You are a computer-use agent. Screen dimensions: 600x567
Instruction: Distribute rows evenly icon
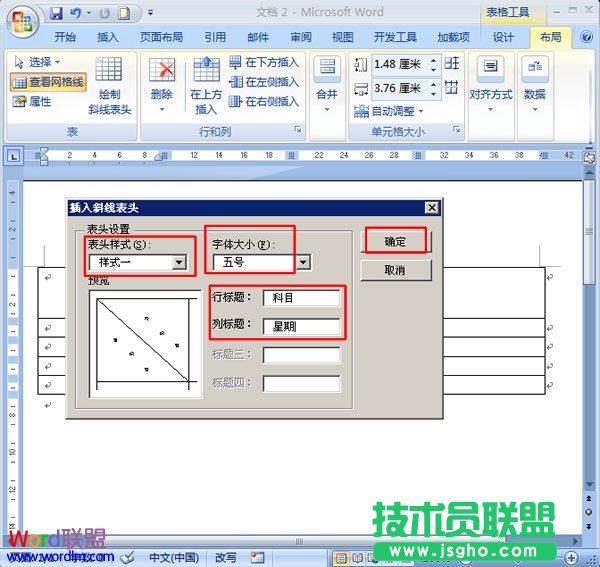coord(452,63)
